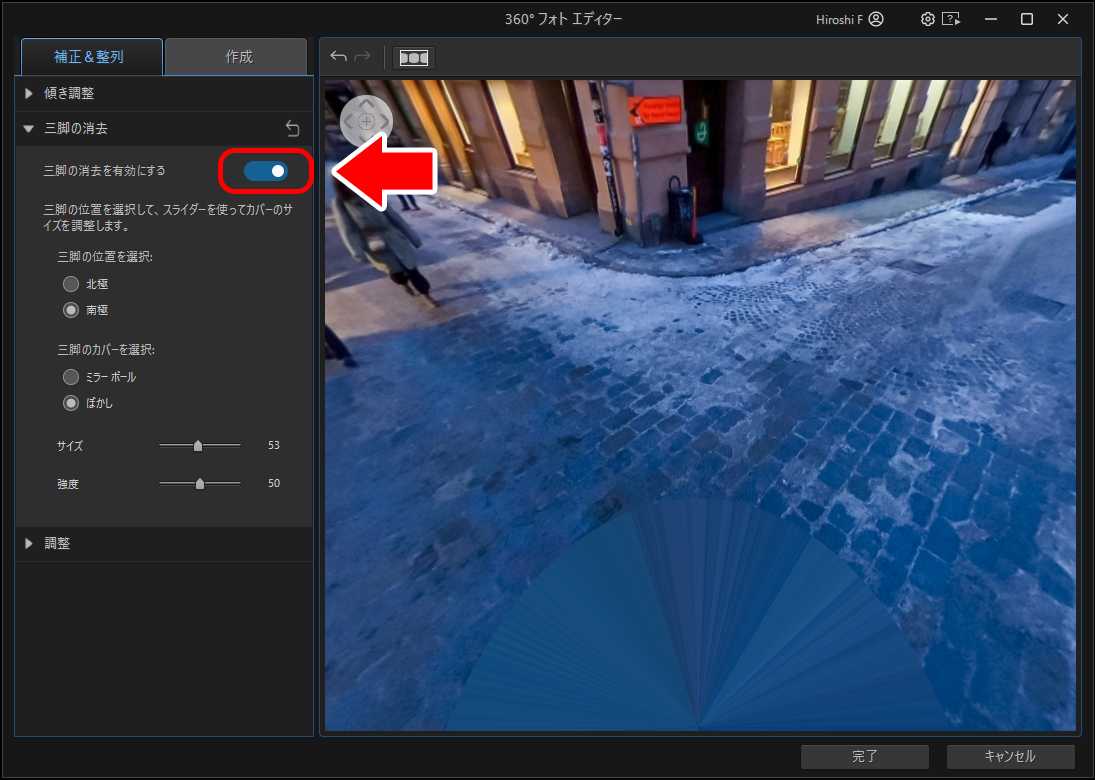Click the キャンセル button
This screenshot has width=1095, height=780.
(1007, 756)
